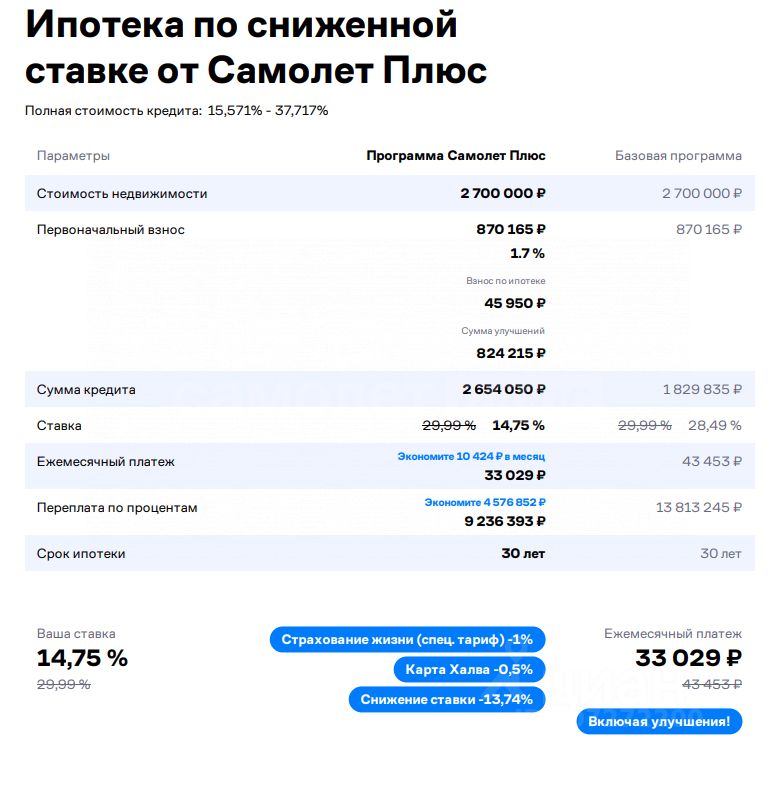Click the "Полная стоимость кредита" line
776x798 pixels.
(x=176, y=111)
